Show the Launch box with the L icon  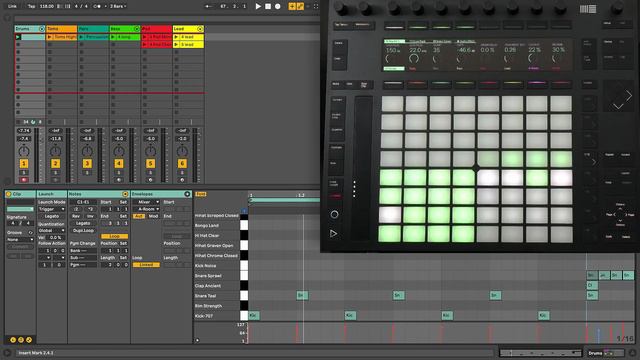[x=13, y=340]
